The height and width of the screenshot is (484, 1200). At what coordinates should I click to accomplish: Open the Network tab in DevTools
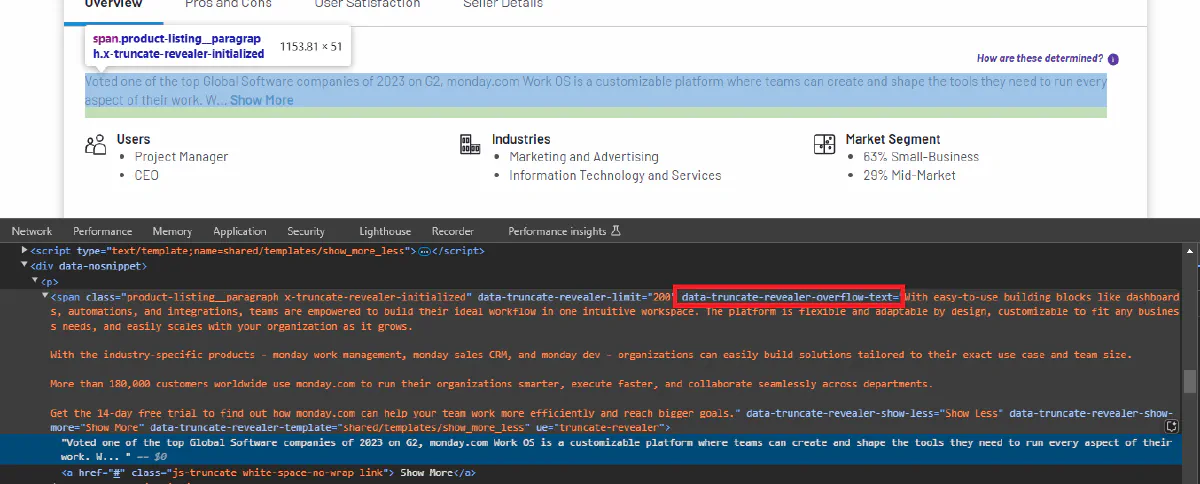pos(32,231)
